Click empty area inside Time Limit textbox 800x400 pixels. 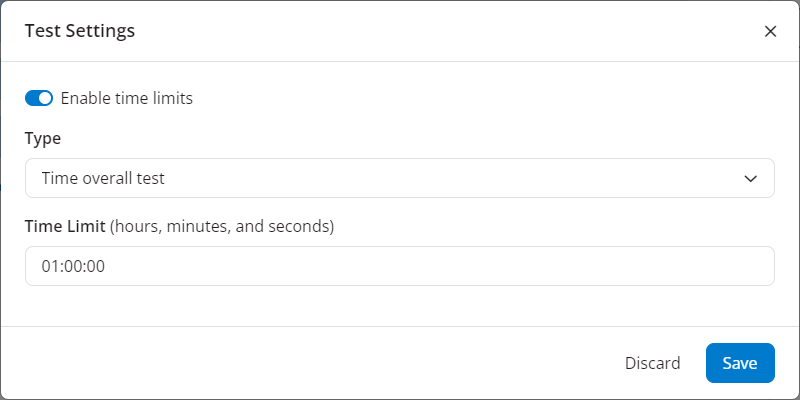pos(450,266)
